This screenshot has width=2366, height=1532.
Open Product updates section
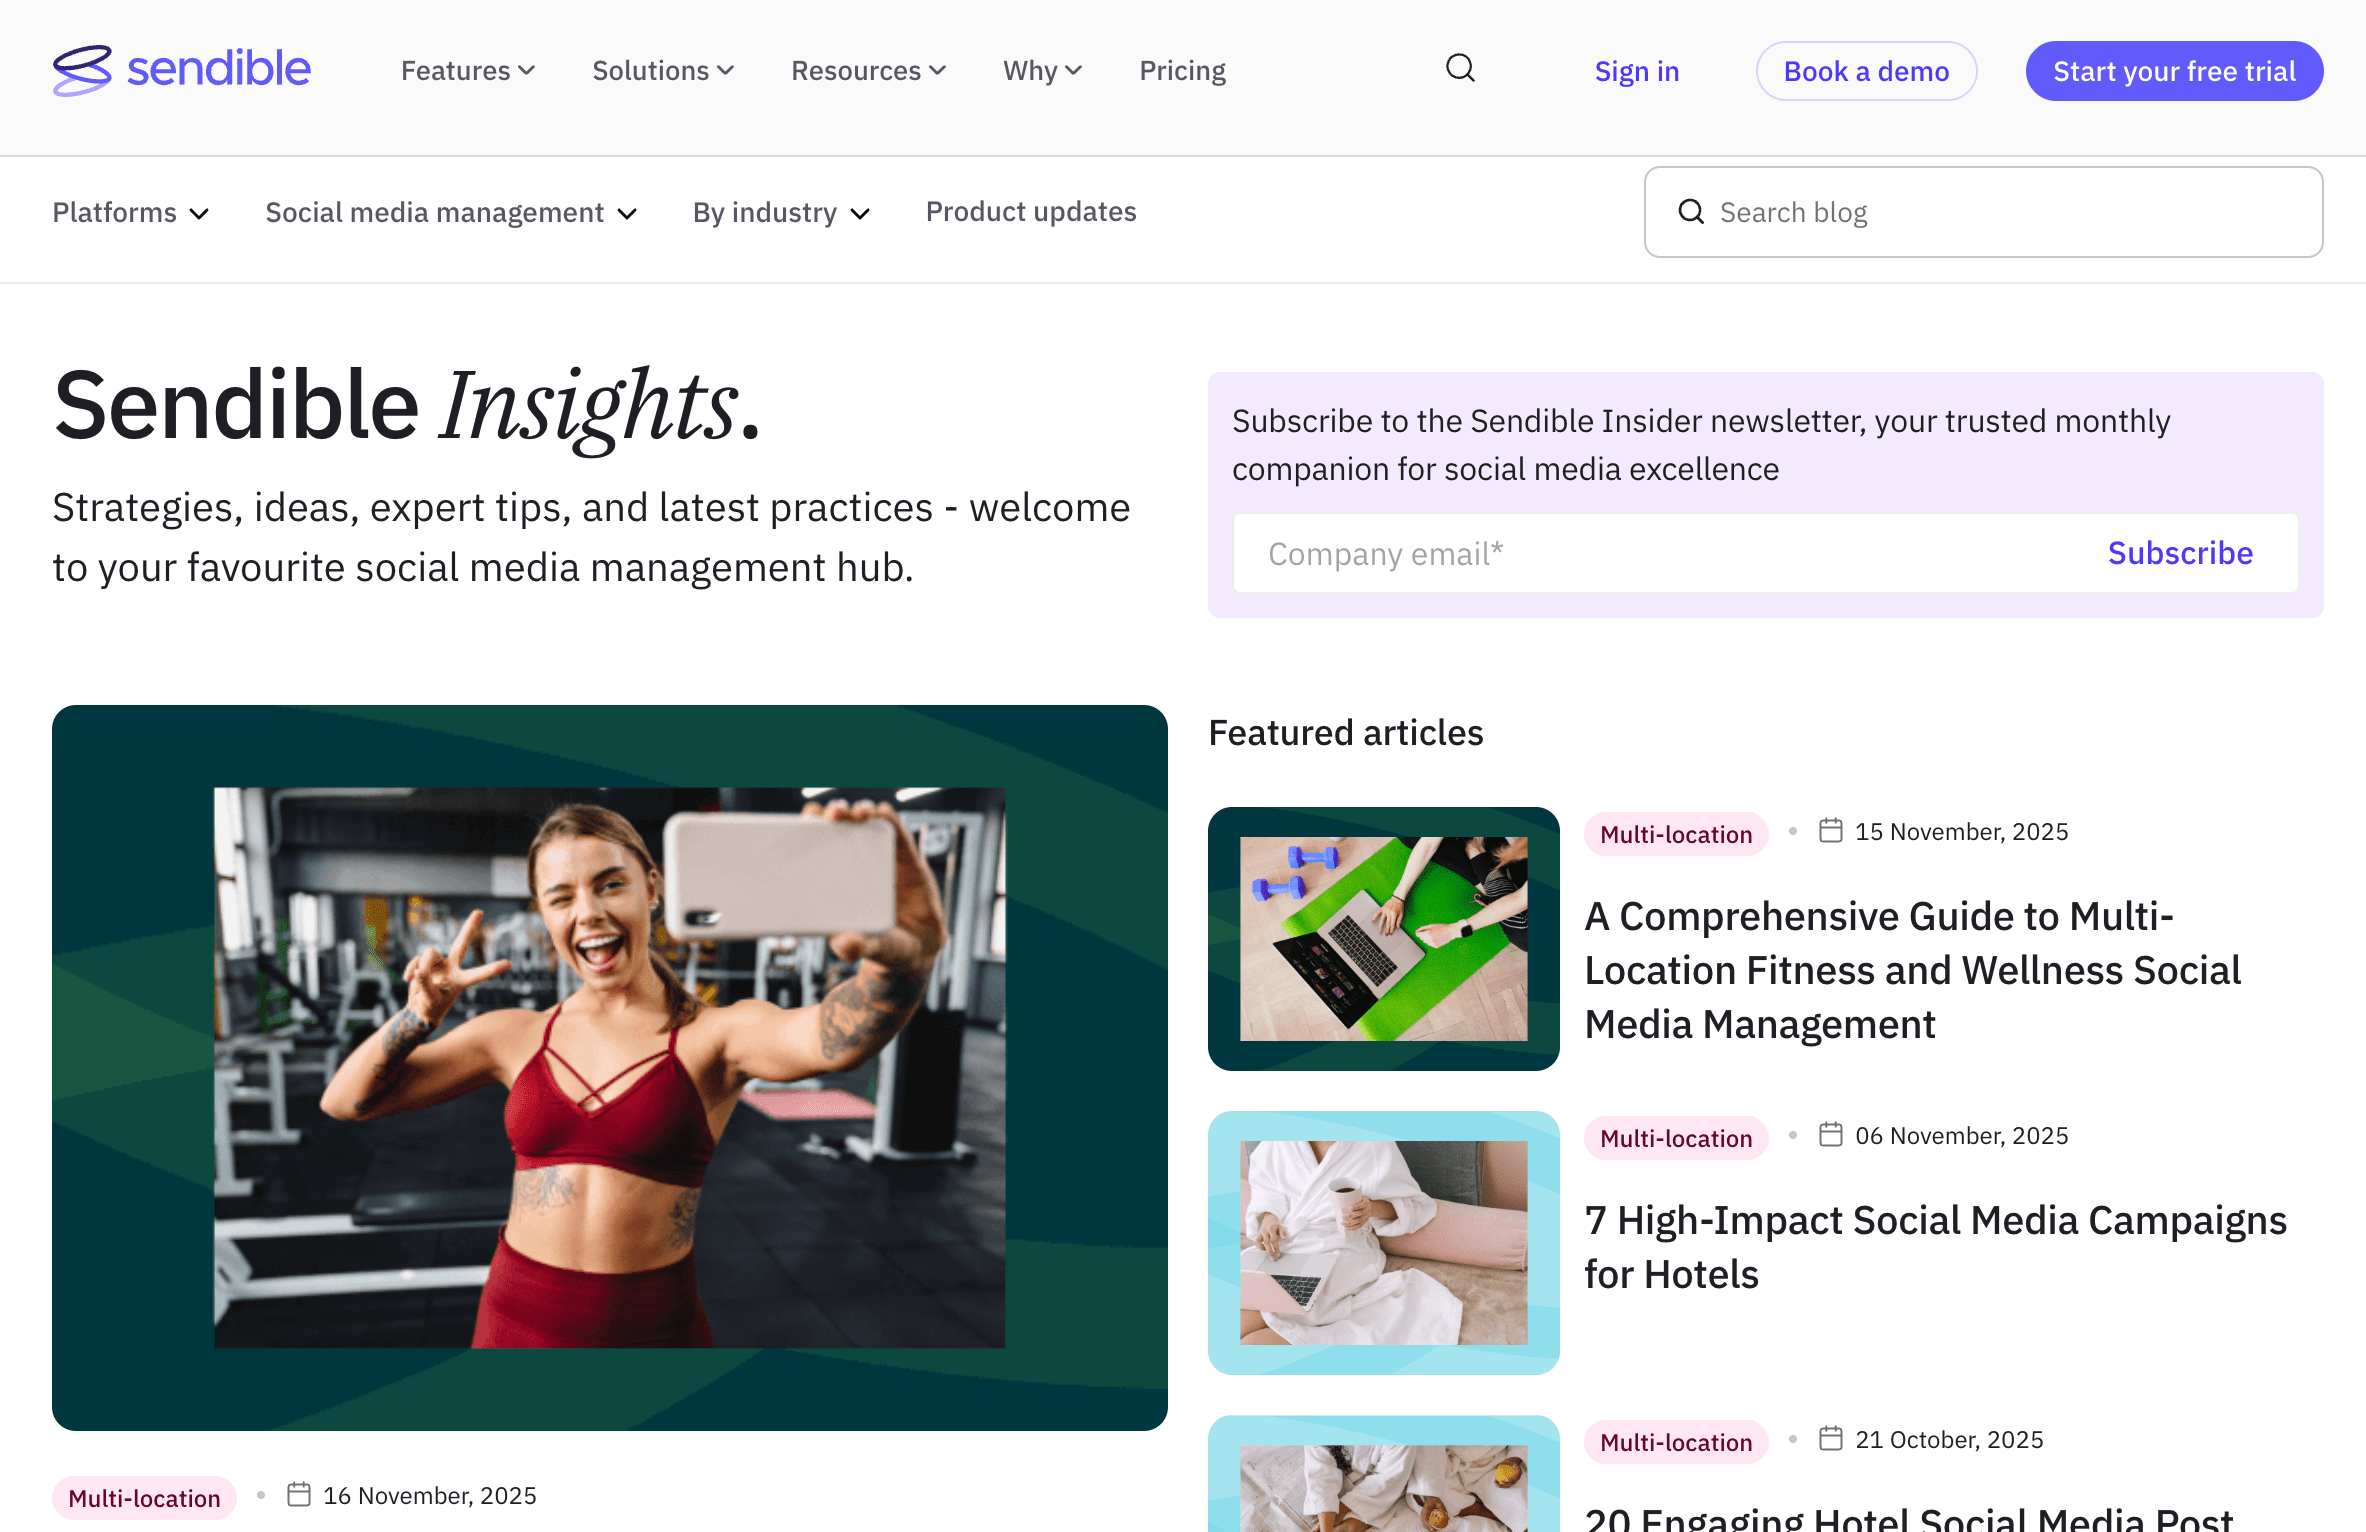1031,212
